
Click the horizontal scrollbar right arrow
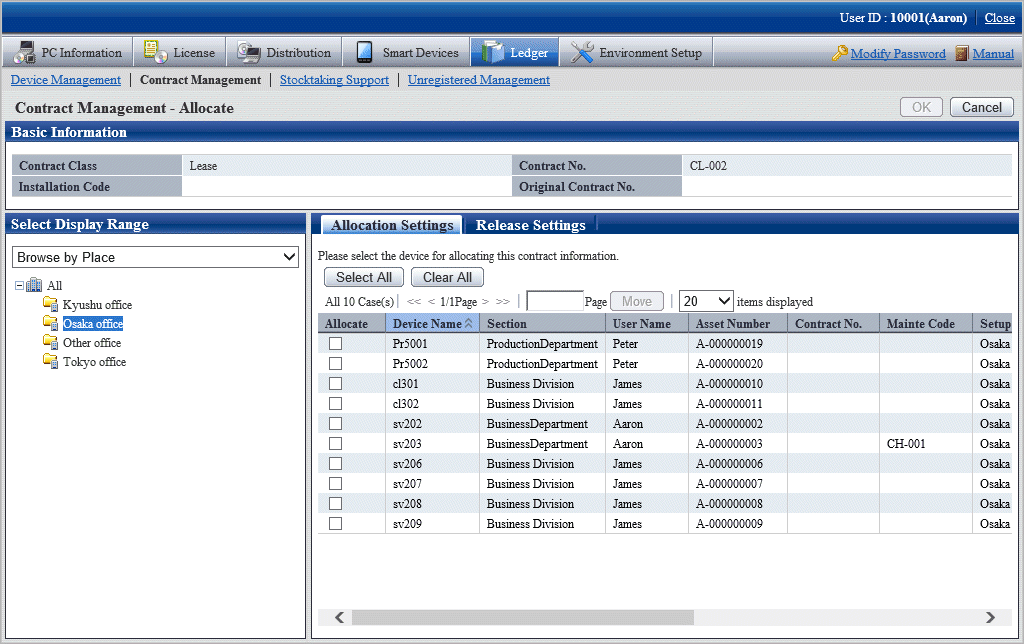point(990,618)
